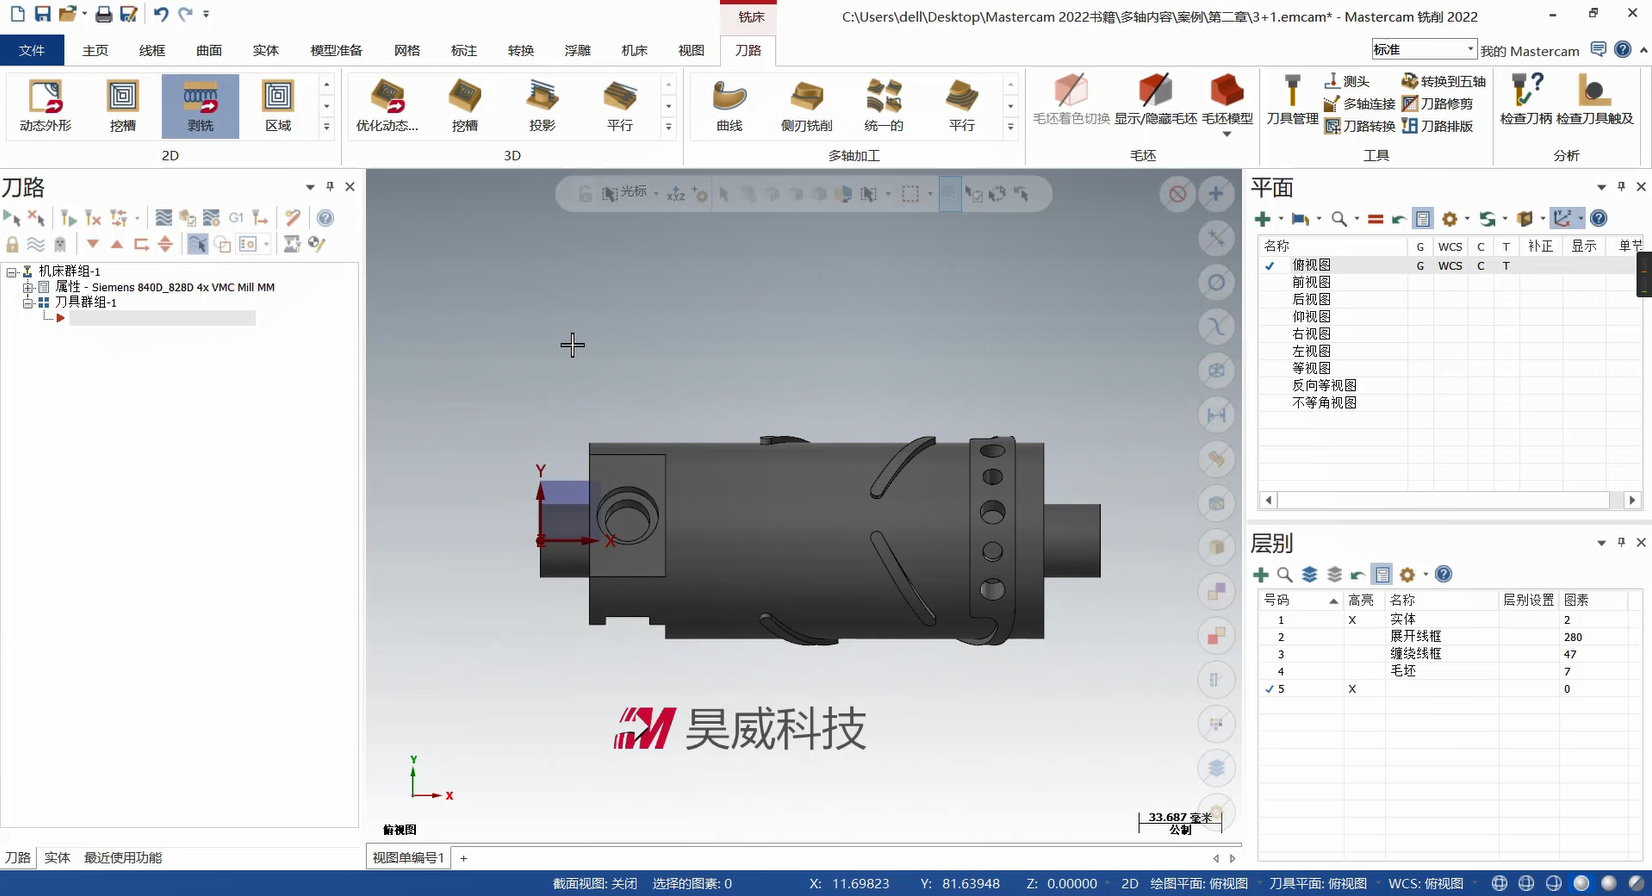Click the WCS: 俯视图 status bar entry
Image resolution: width=1652 pixels, height=896 pixels.
click(x=1426, y=884)
